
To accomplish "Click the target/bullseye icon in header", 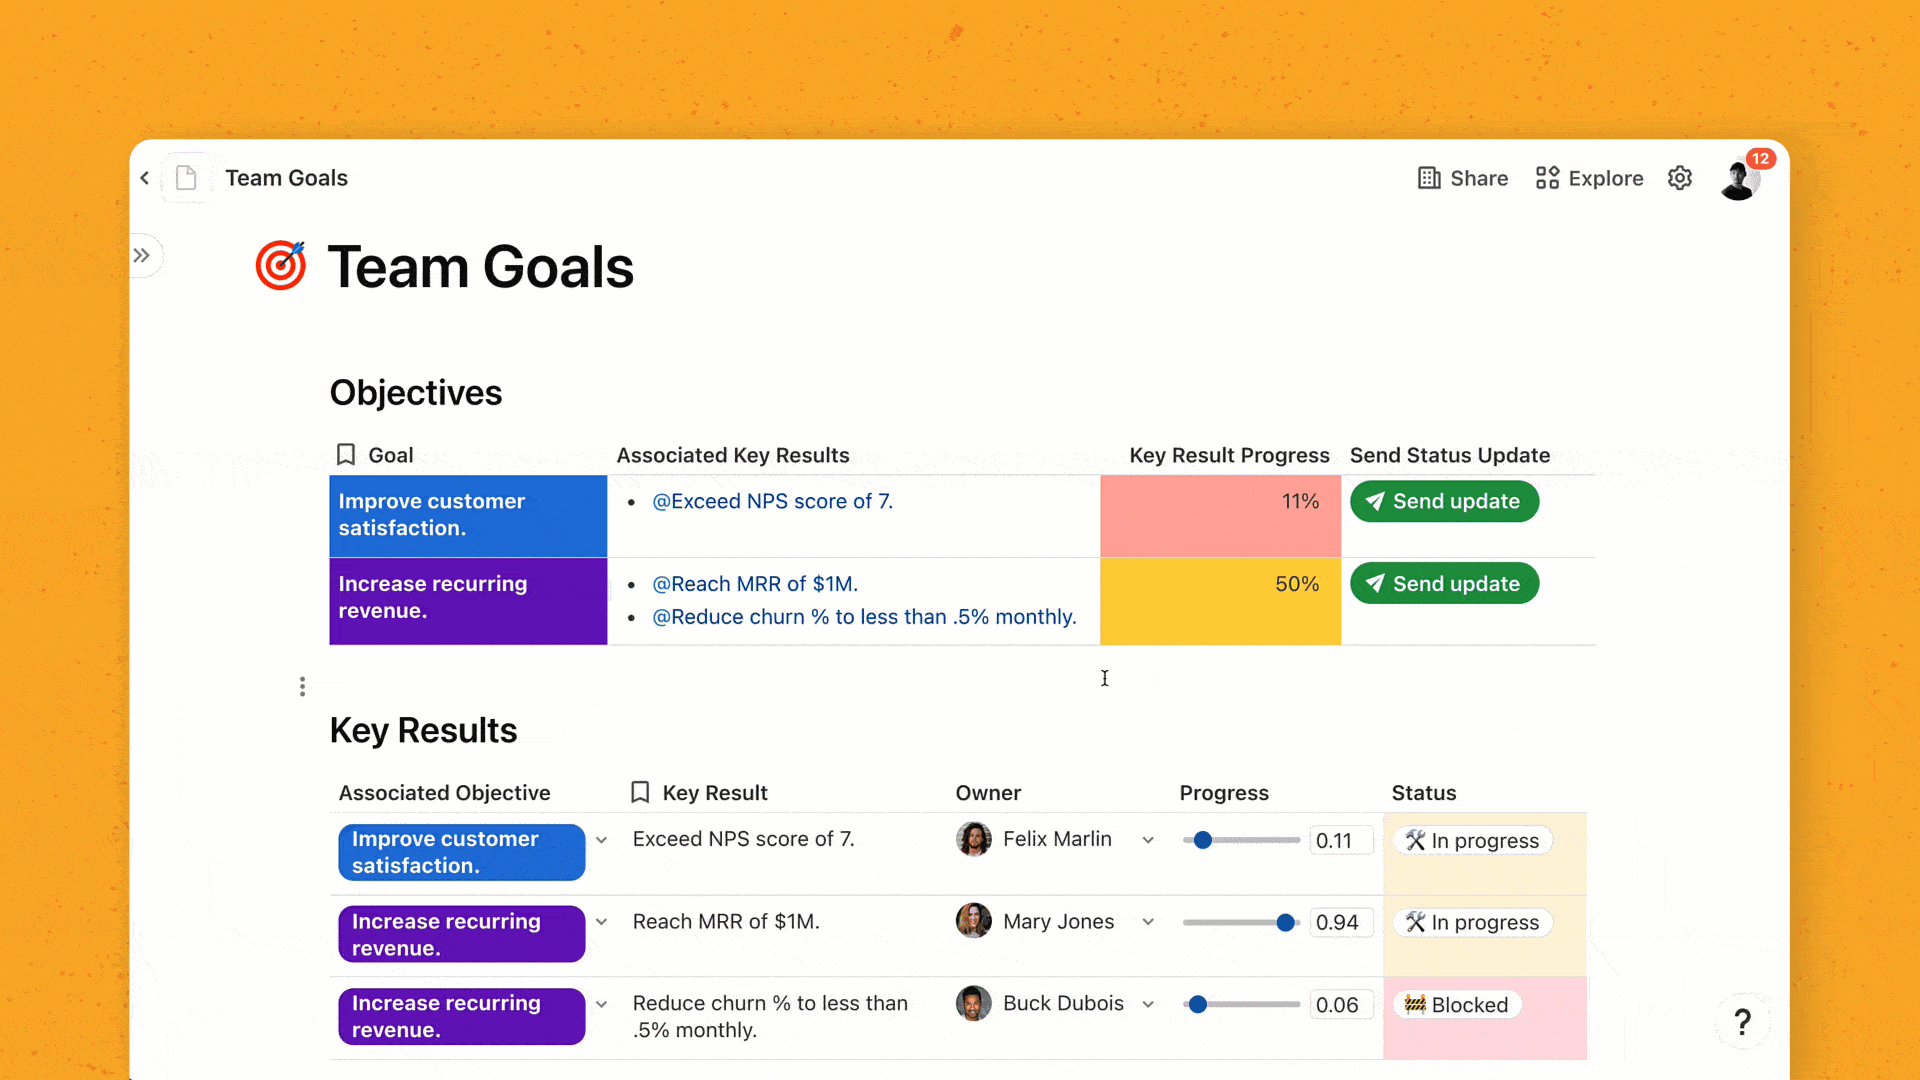I will pos(281,265).
